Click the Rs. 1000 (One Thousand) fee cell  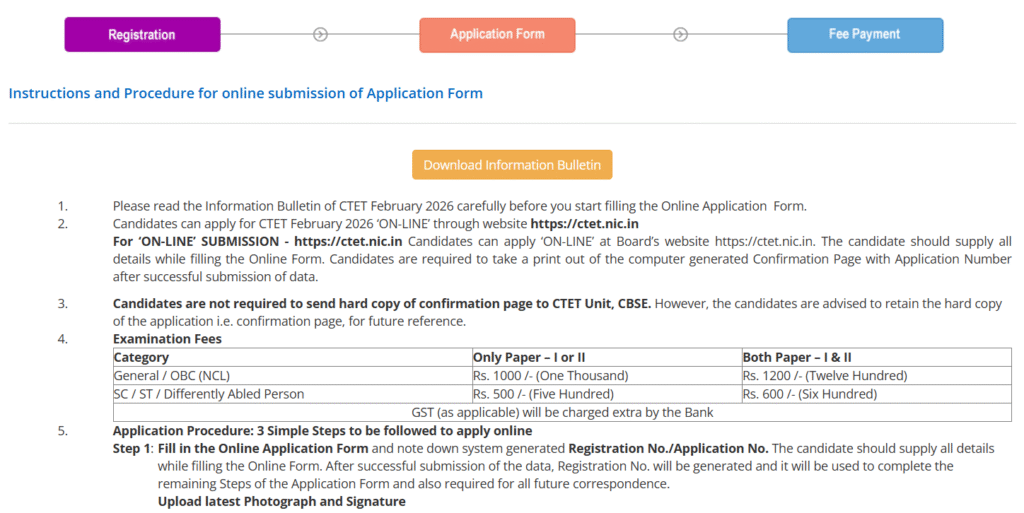(x=550, y=375)
